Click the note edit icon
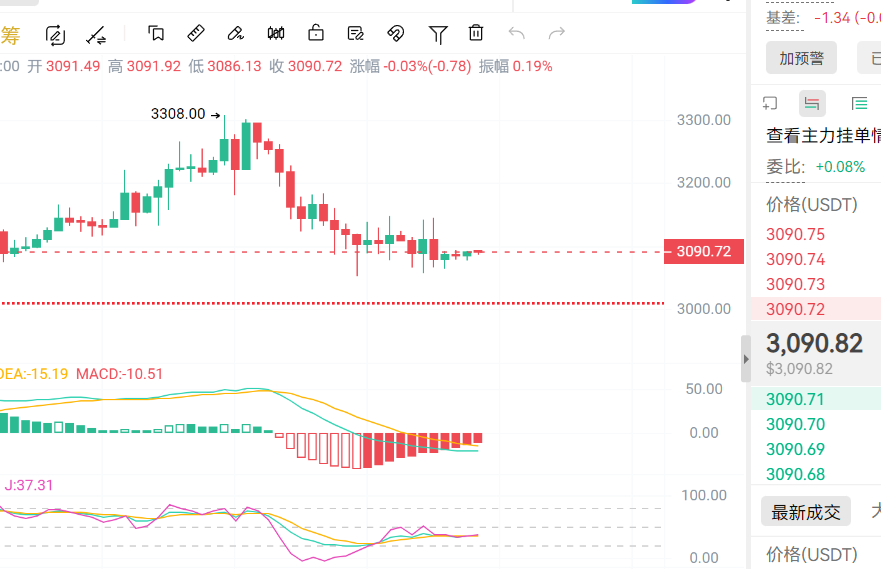This screenshot has height=569, width=881. coord(356,34)
